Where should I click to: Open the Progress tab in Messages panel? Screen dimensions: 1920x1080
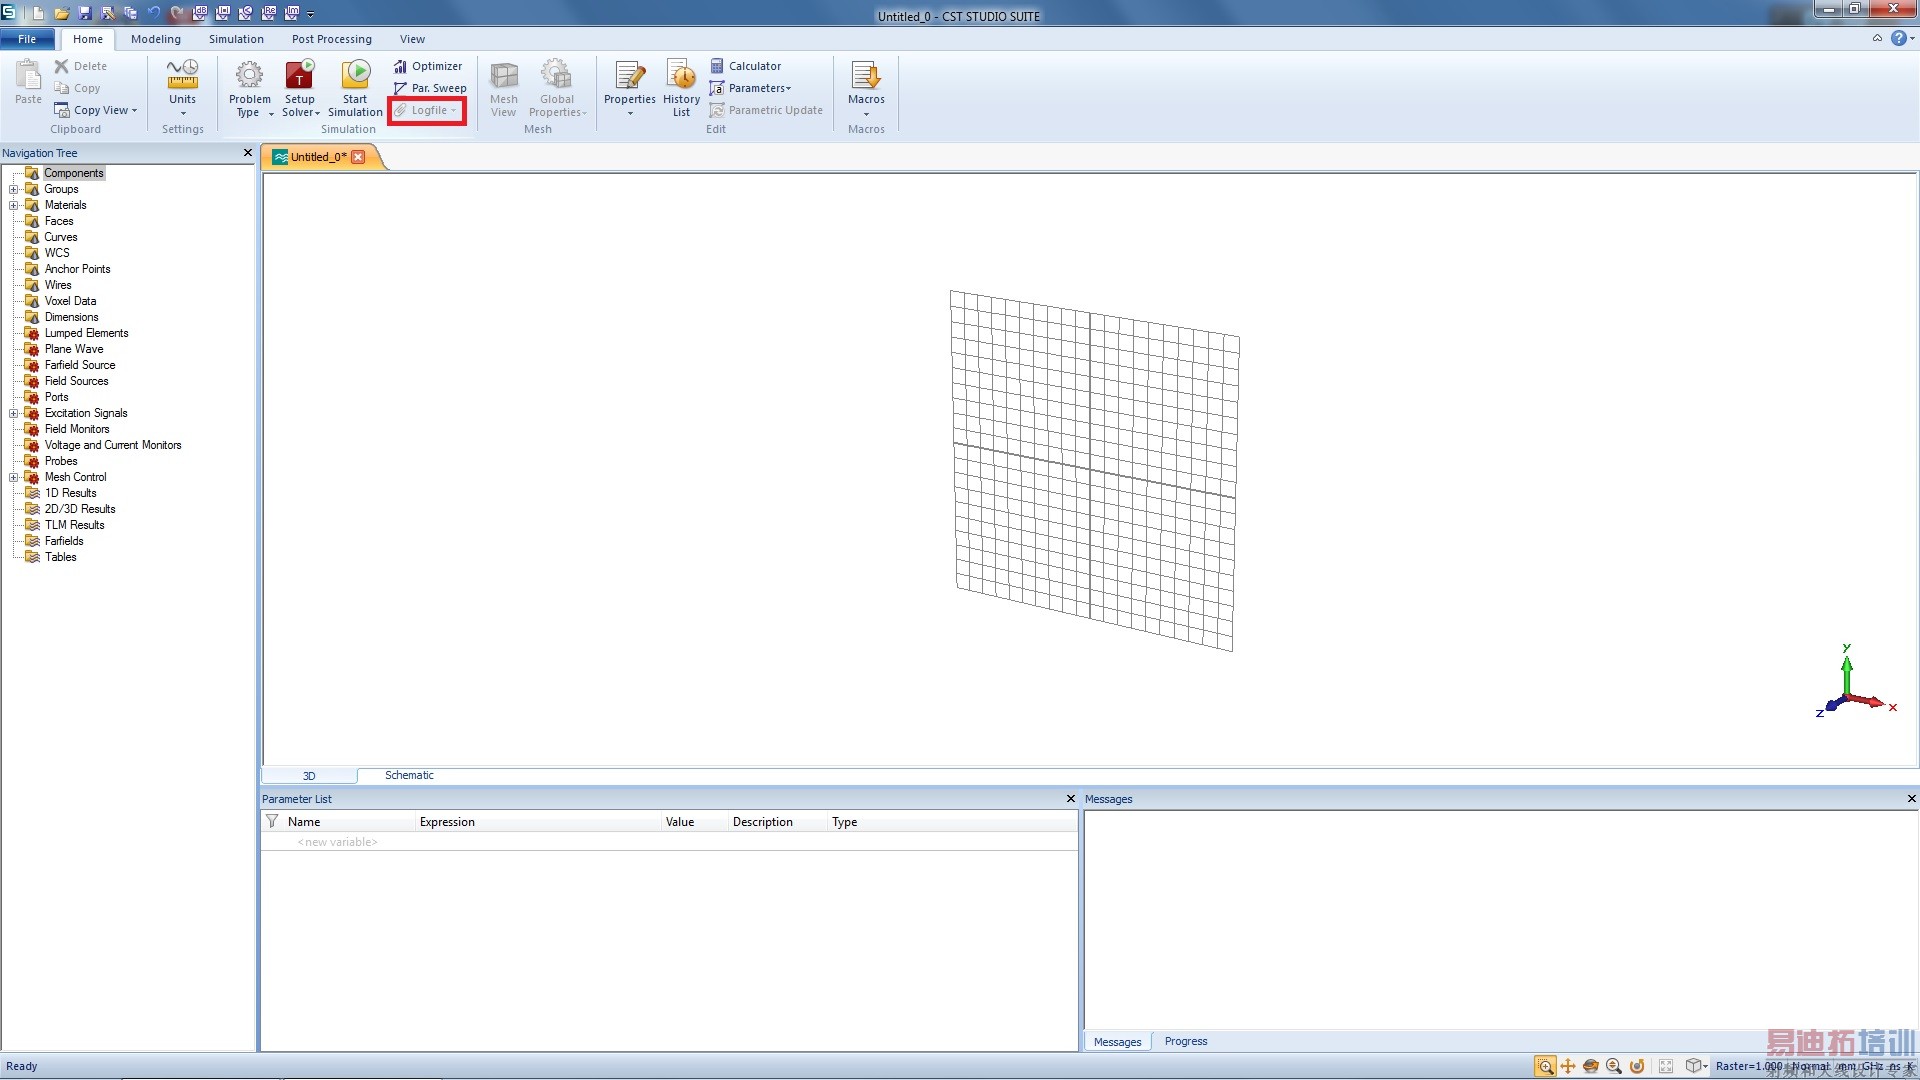coord(1185,1041)
